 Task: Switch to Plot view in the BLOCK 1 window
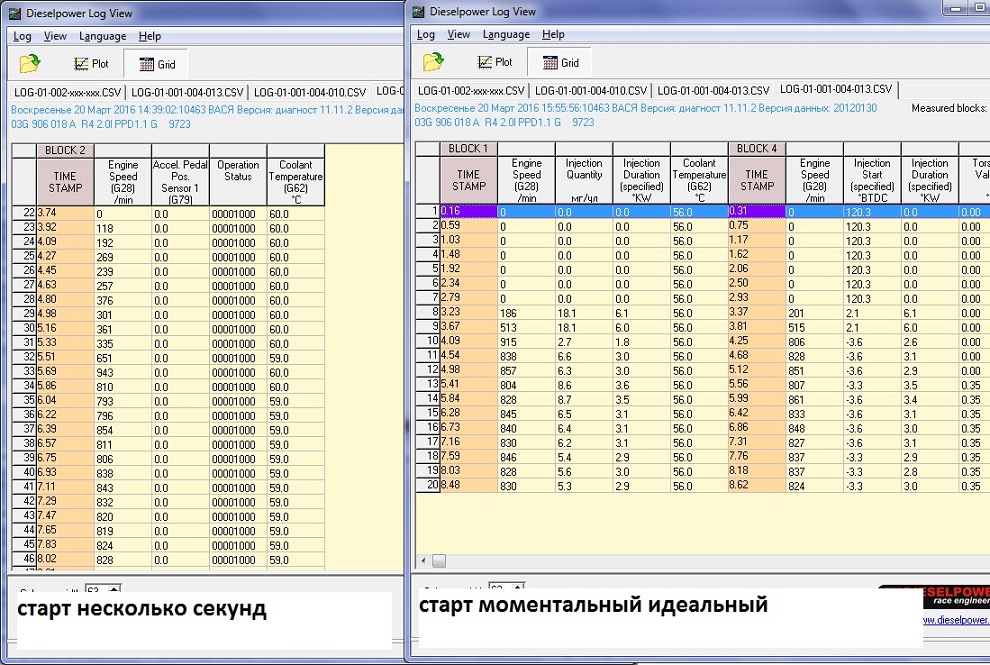[494, 62]
